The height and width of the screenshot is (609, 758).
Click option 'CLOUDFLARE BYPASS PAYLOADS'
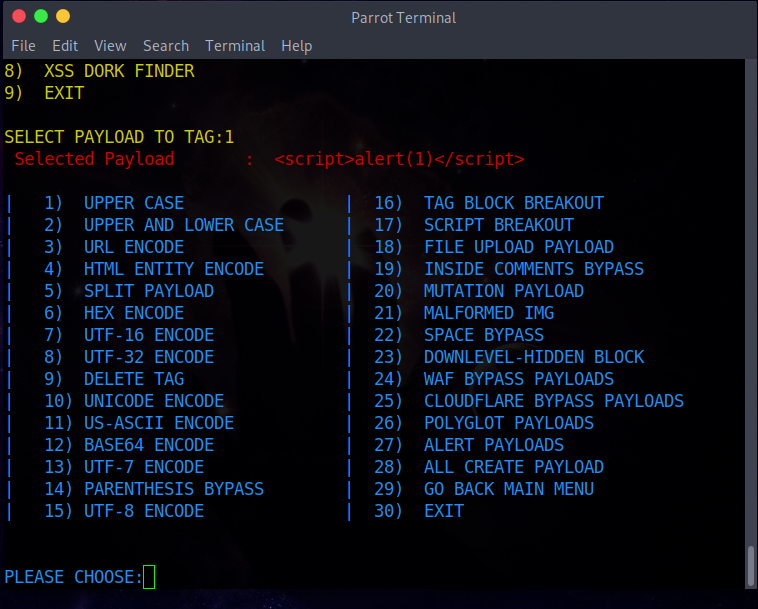coord(554,401)
